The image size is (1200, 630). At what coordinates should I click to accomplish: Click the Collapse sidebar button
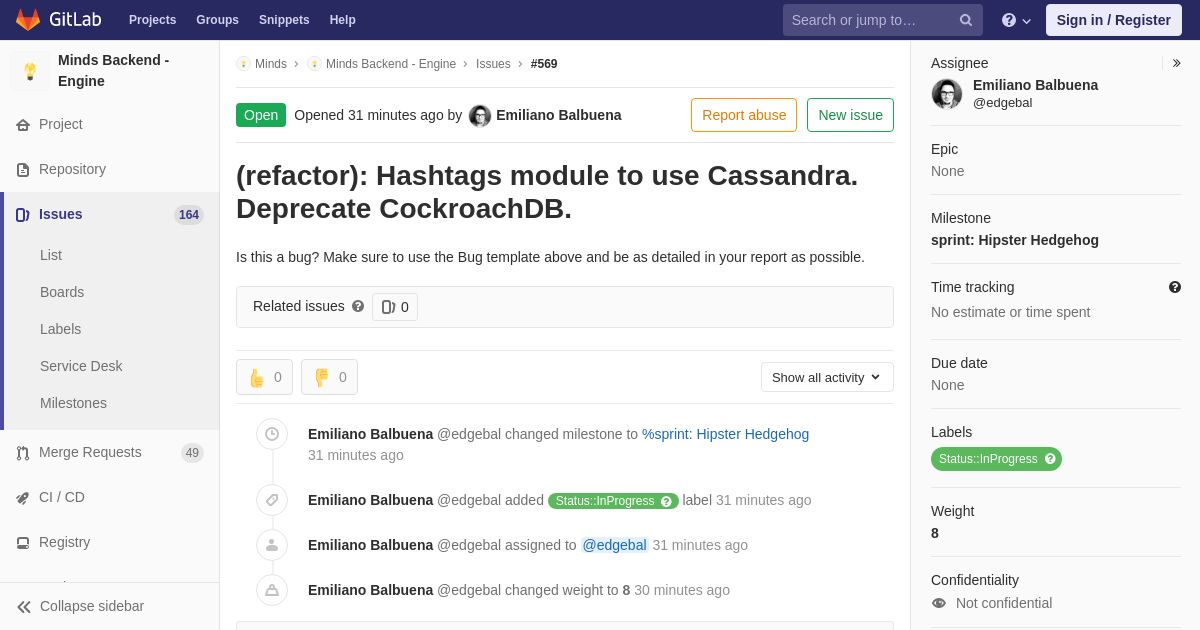110,606
